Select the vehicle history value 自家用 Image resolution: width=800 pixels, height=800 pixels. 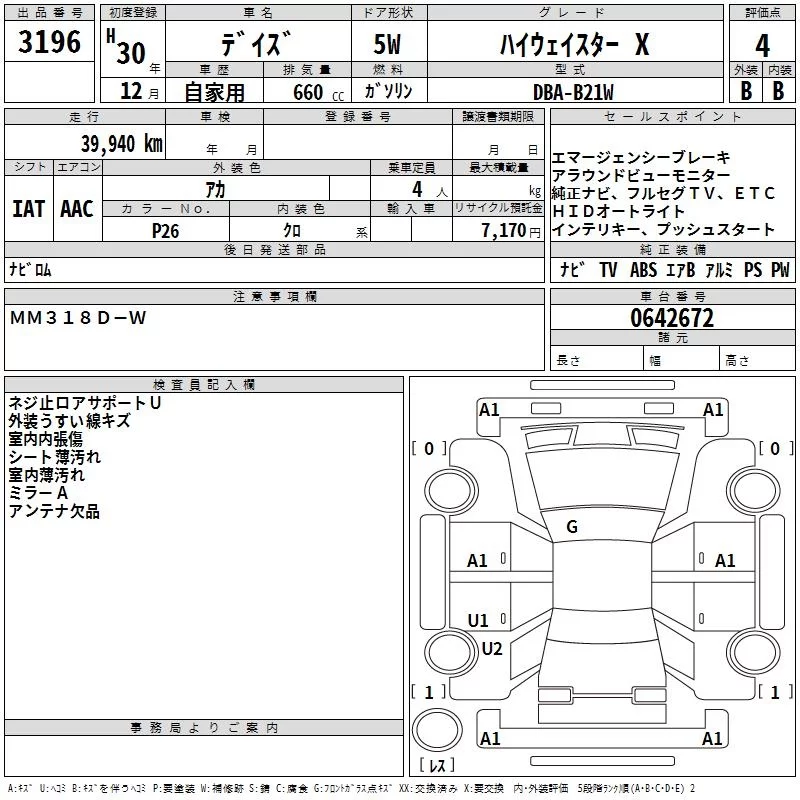tap(214, 92)
